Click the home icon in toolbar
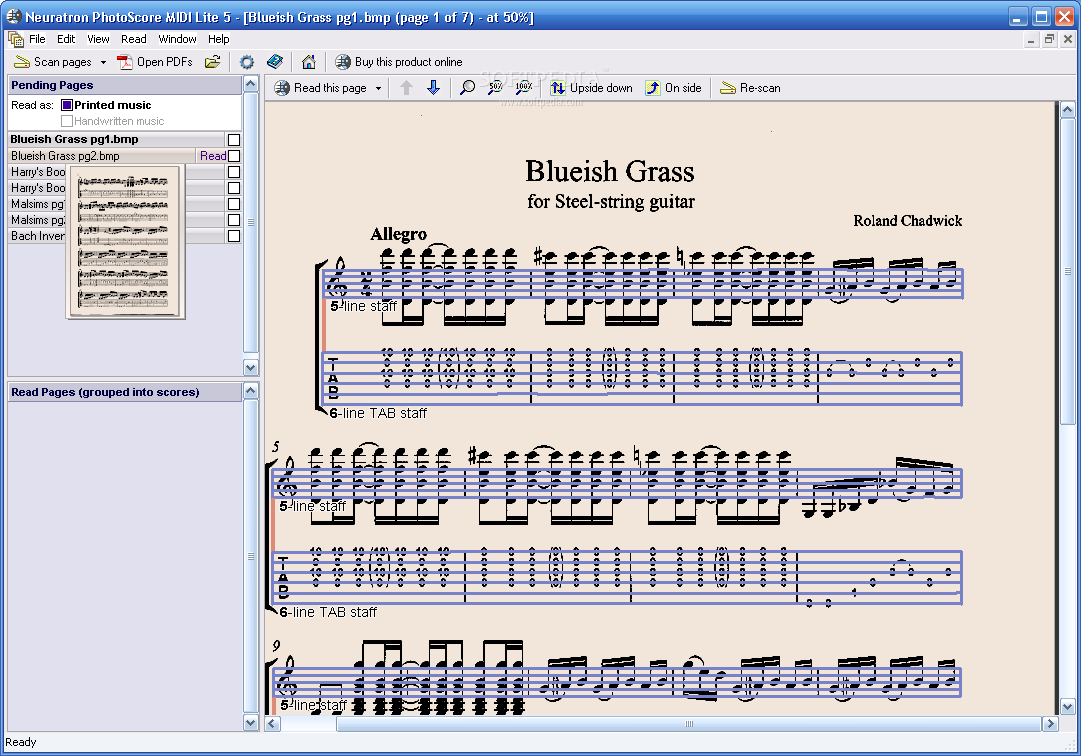1081x756 pixels. [x=309, y=62]
